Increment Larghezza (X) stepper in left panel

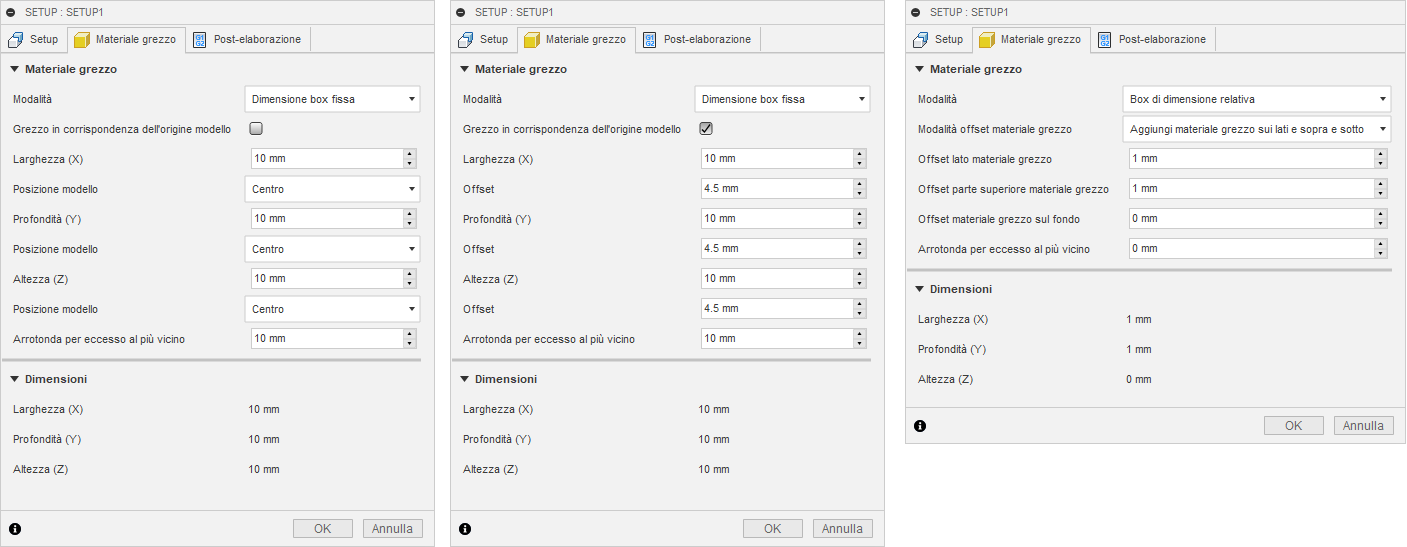pyautogui.click(x=409, y=154)
